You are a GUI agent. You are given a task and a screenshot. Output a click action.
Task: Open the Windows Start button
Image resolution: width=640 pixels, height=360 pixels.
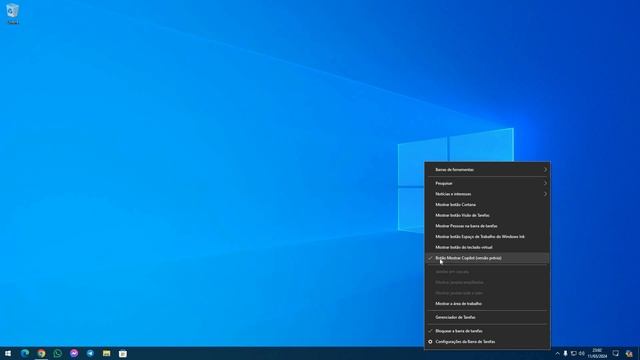pyautogui.click(x=8, y=353)
